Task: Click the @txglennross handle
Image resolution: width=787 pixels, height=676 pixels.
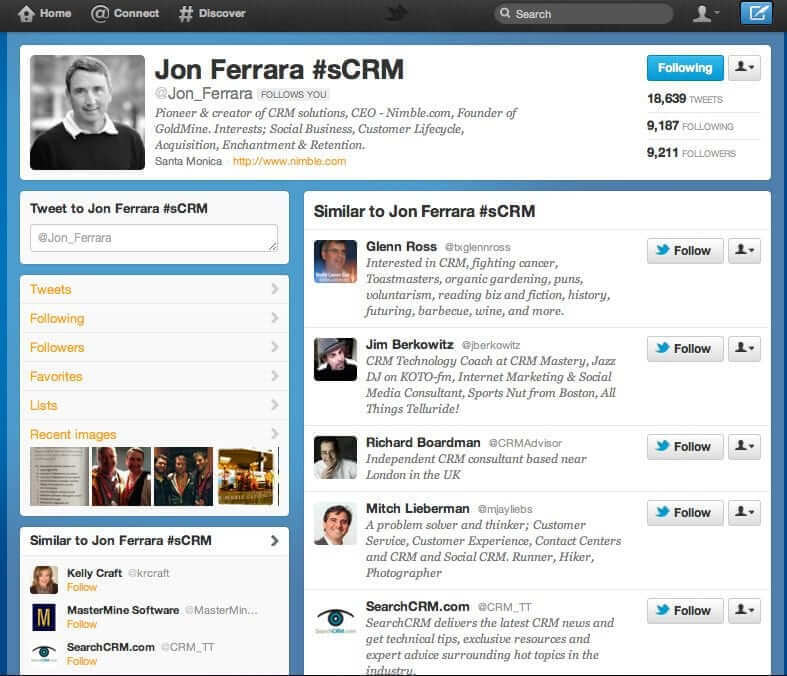Action: pyautogui.click(x=477, y=247)
